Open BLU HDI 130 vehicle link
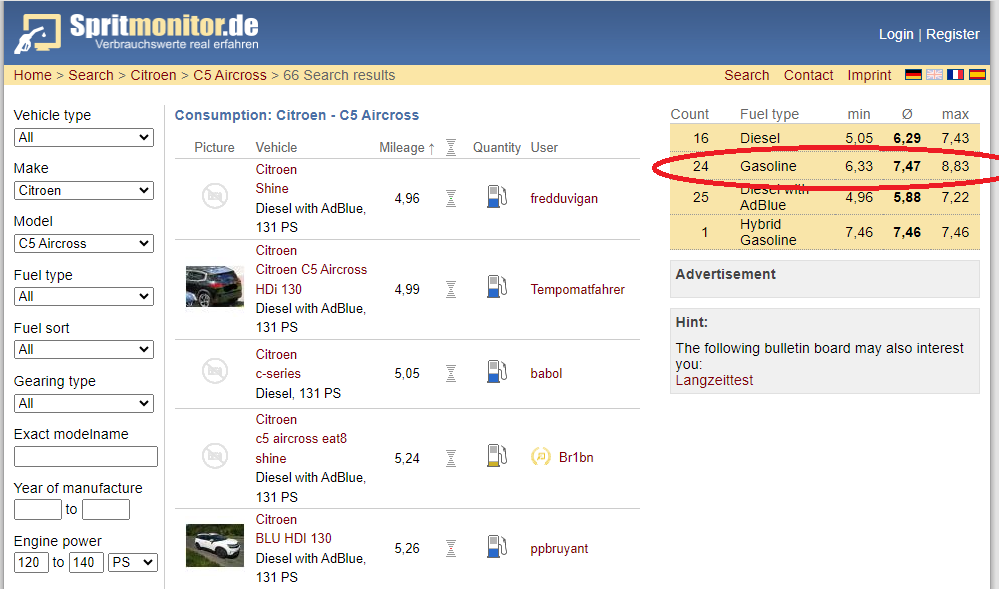999x589 pixels. tap(293, 538)
